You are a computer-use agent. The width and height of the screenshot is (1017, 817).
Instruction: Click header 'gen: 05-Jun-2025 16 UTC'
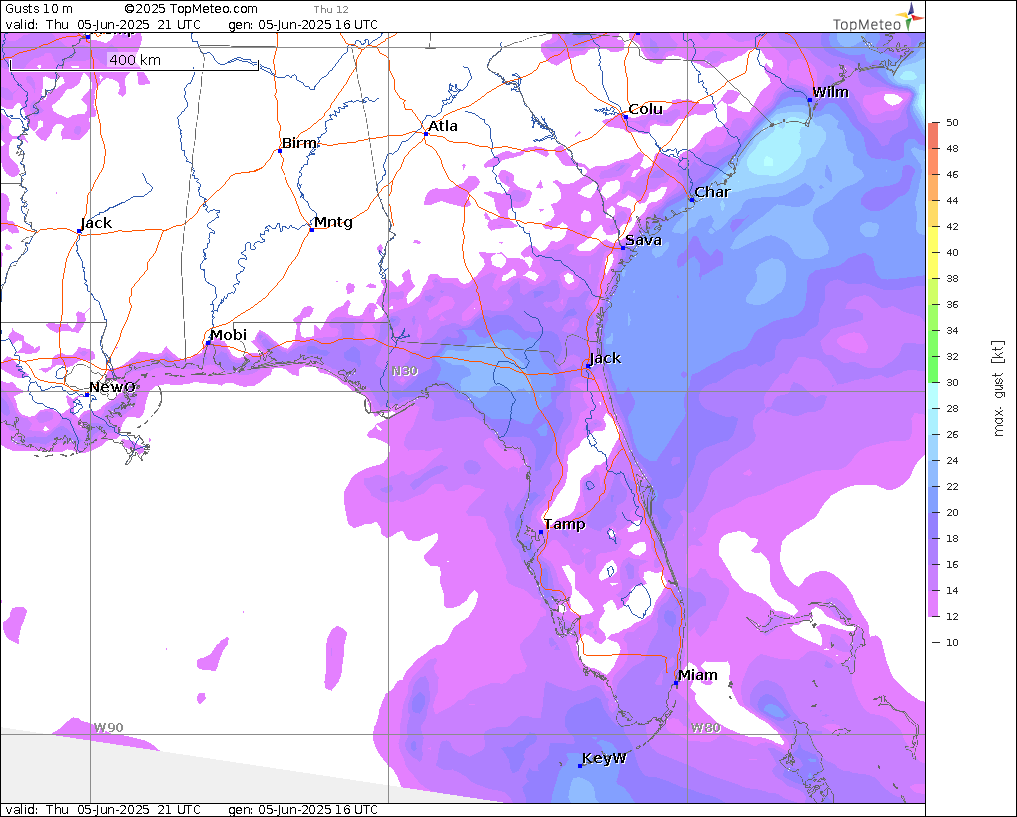(303, 25)
